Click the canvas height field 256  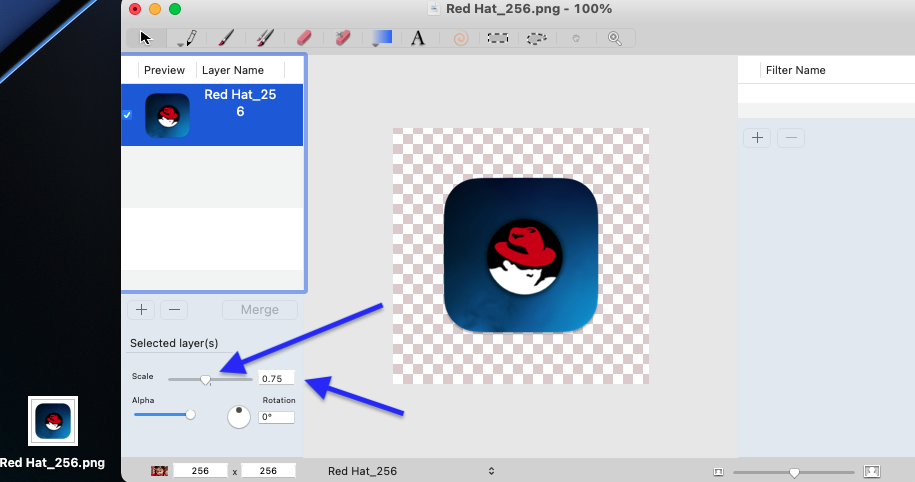pyautogui.click(x=268, y=470)
